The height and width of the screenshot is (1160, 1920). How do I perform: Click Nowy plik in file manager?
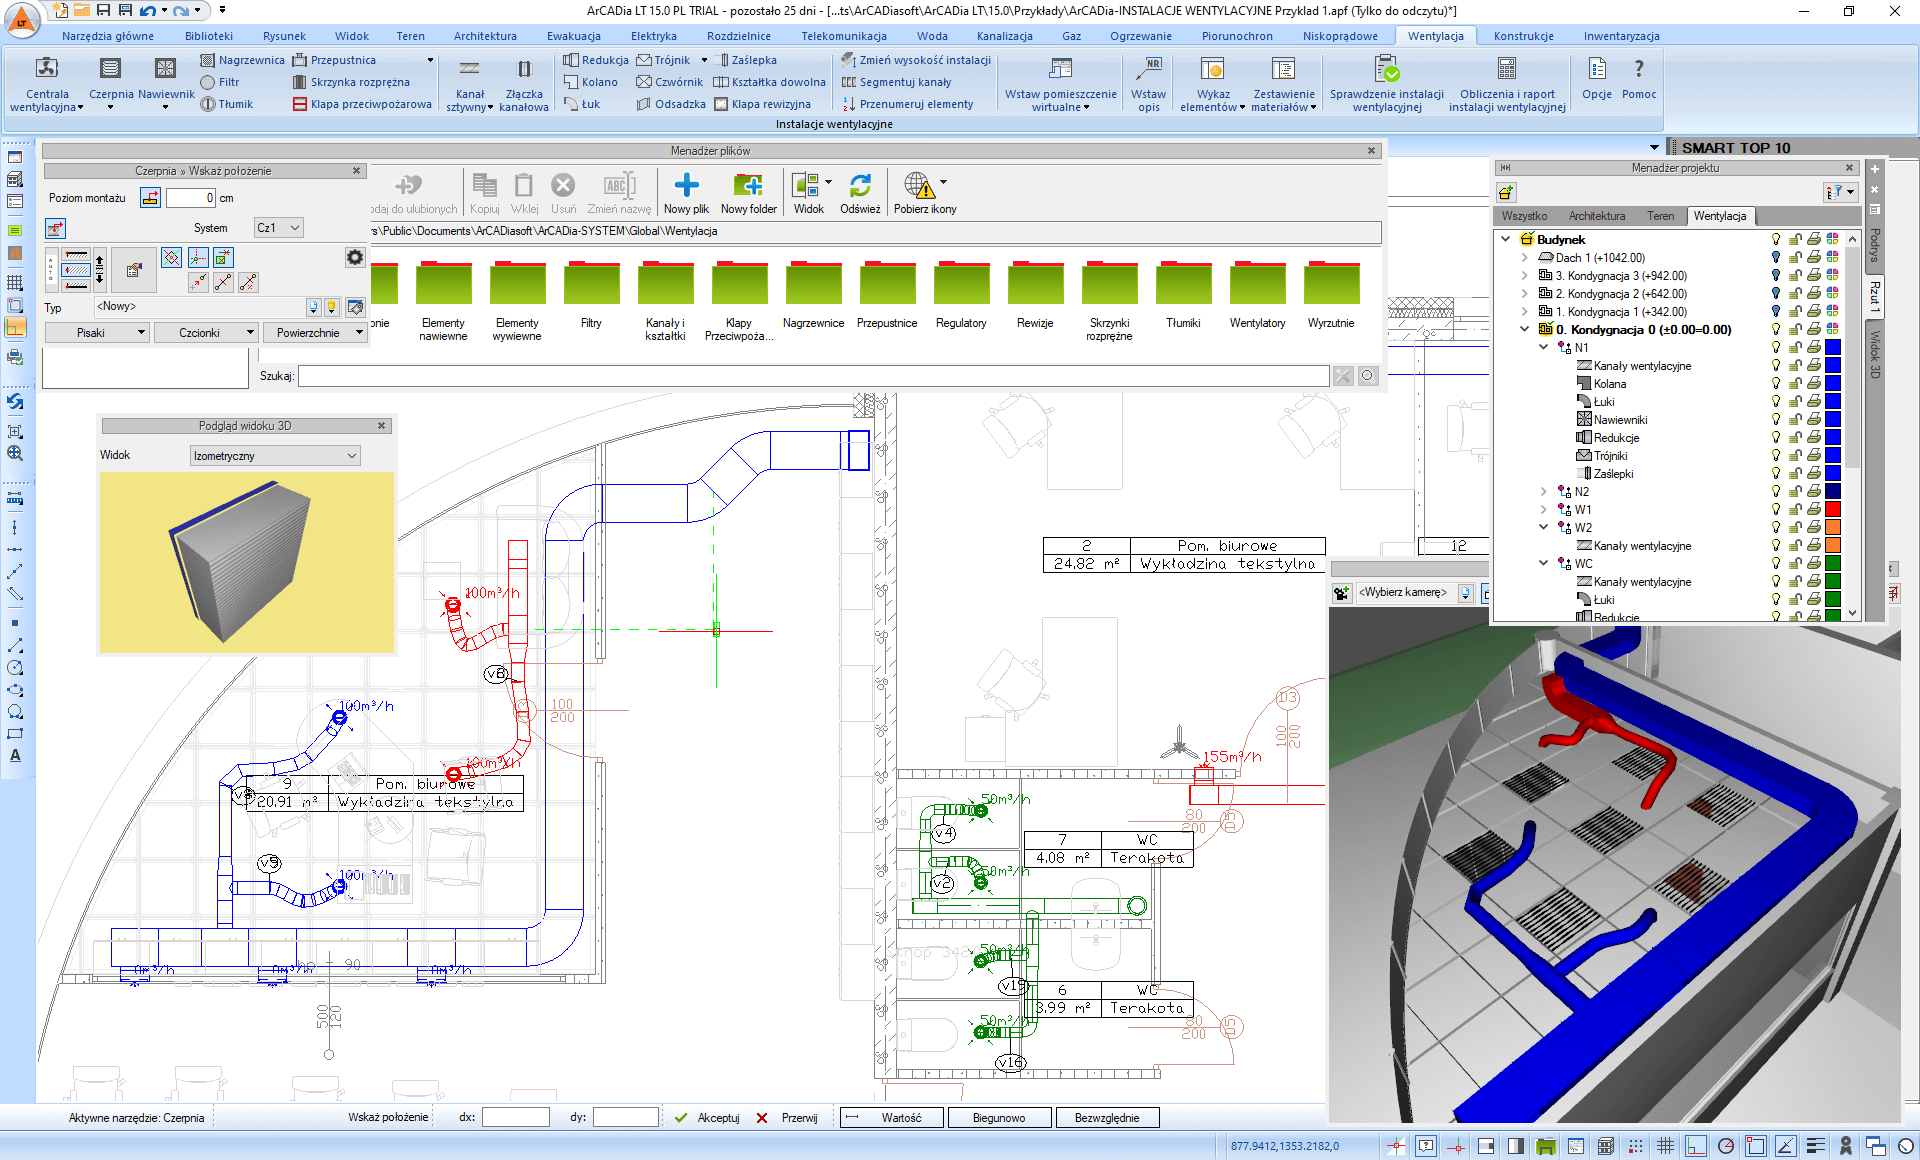coord(686,193)
